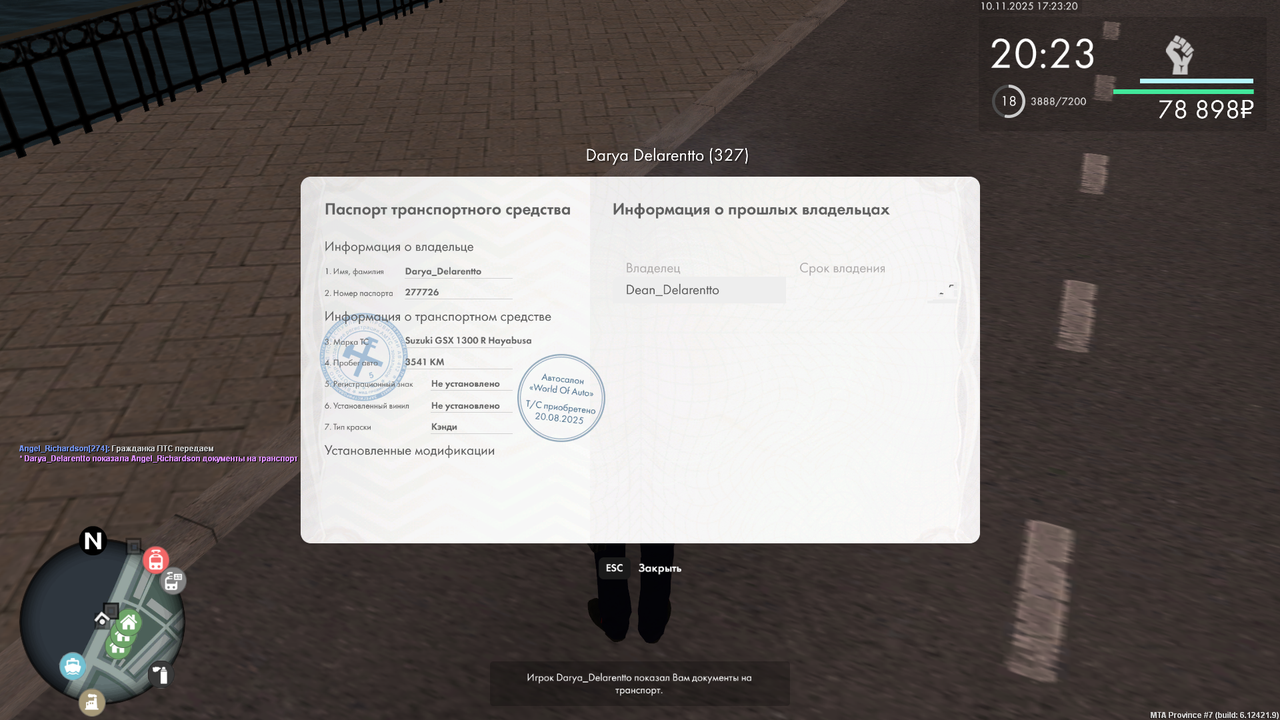Click the blue World Of Auto dealership stamp
This screenshot has height=720, width=1280.
click(561, 398)
